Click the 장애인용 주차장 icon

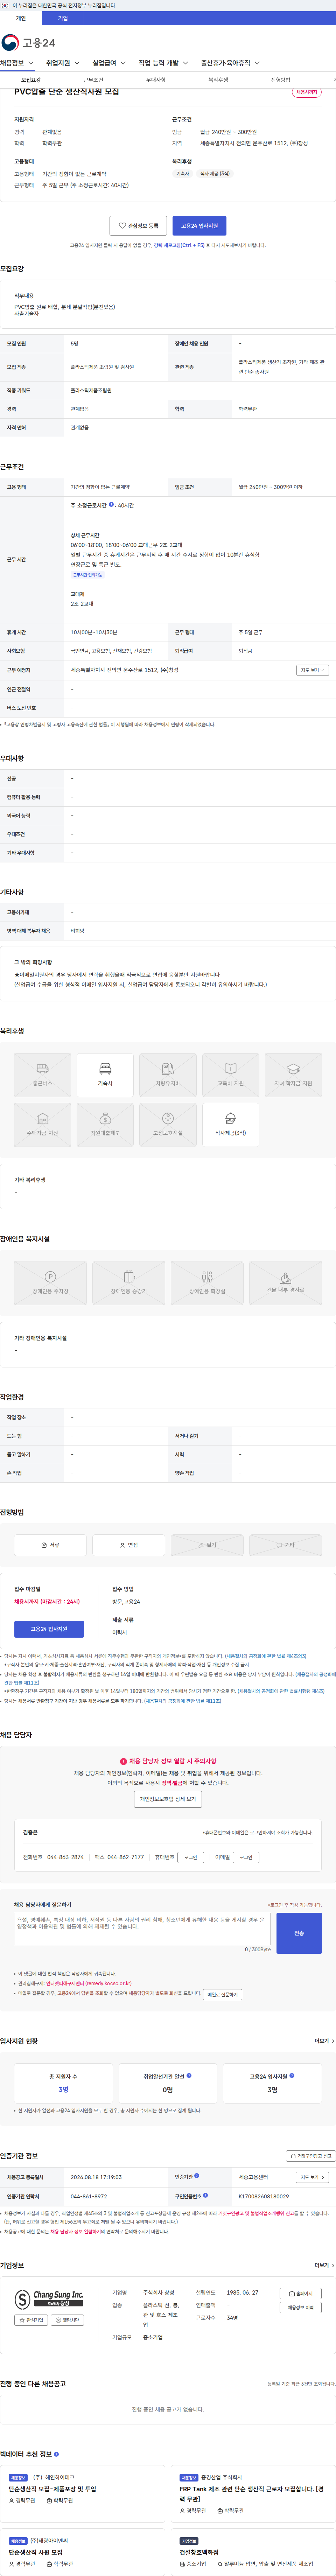50,1283
